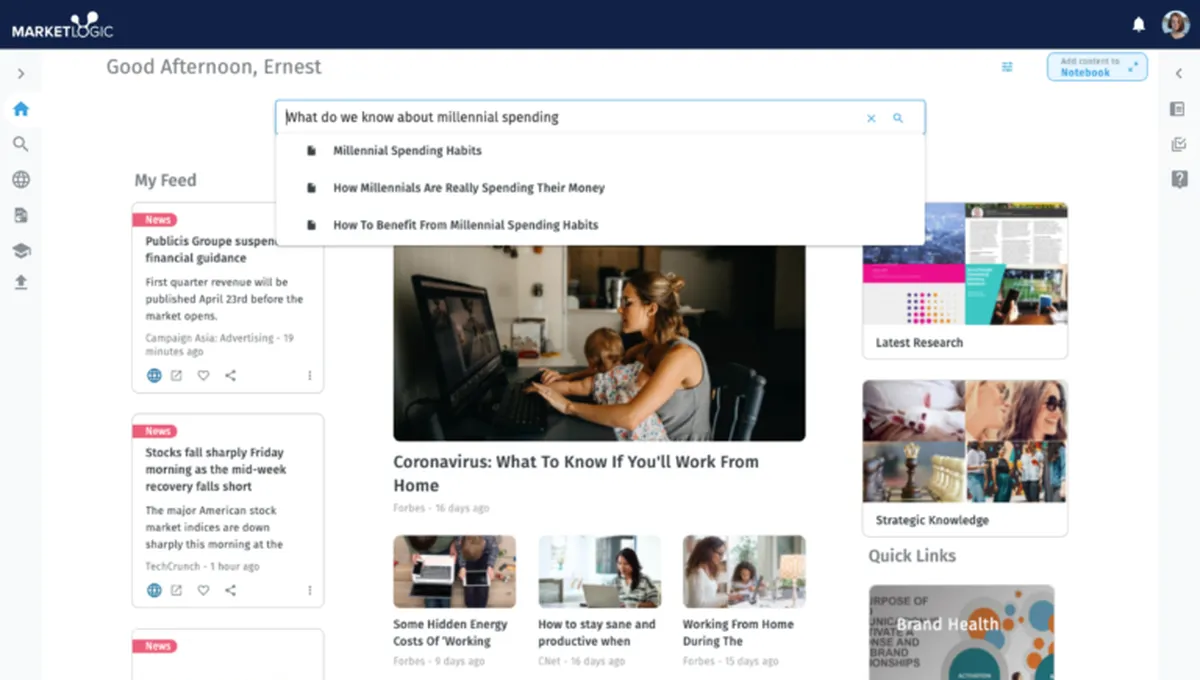
Task: Click Add content to Notebook button
Action: (1097, 67)
